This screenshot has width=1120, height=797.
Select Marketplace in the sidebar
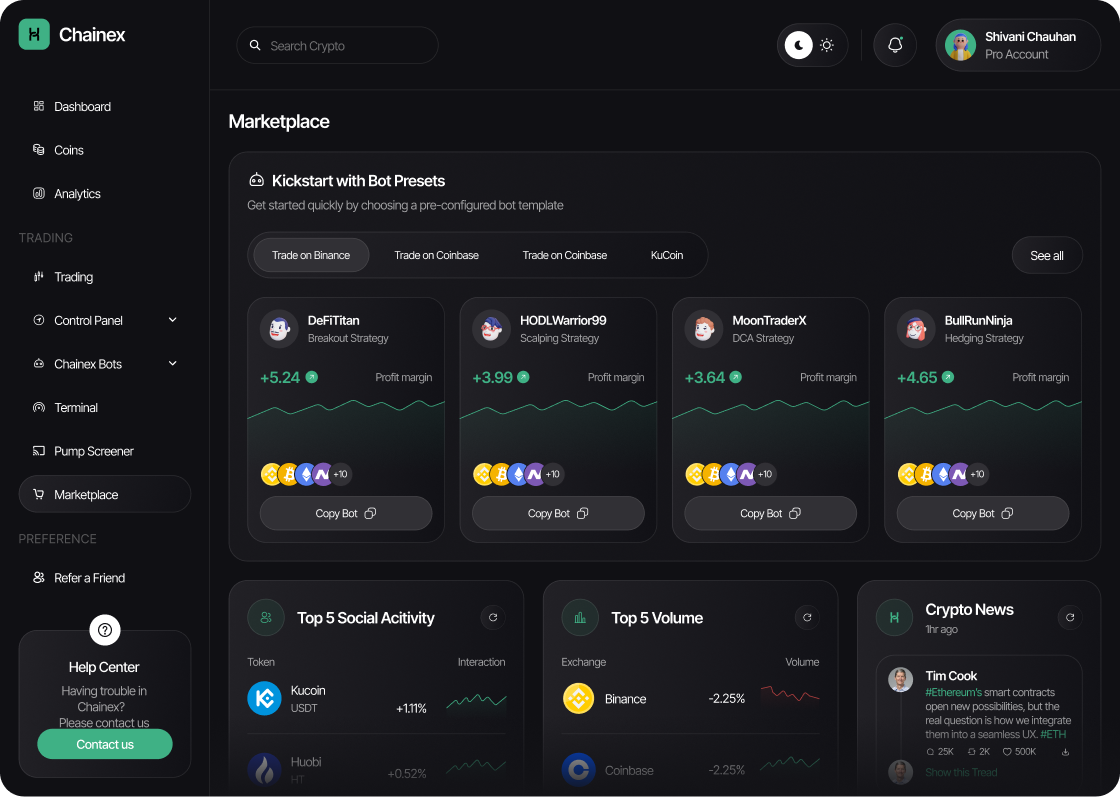click(x=105, y=494)
